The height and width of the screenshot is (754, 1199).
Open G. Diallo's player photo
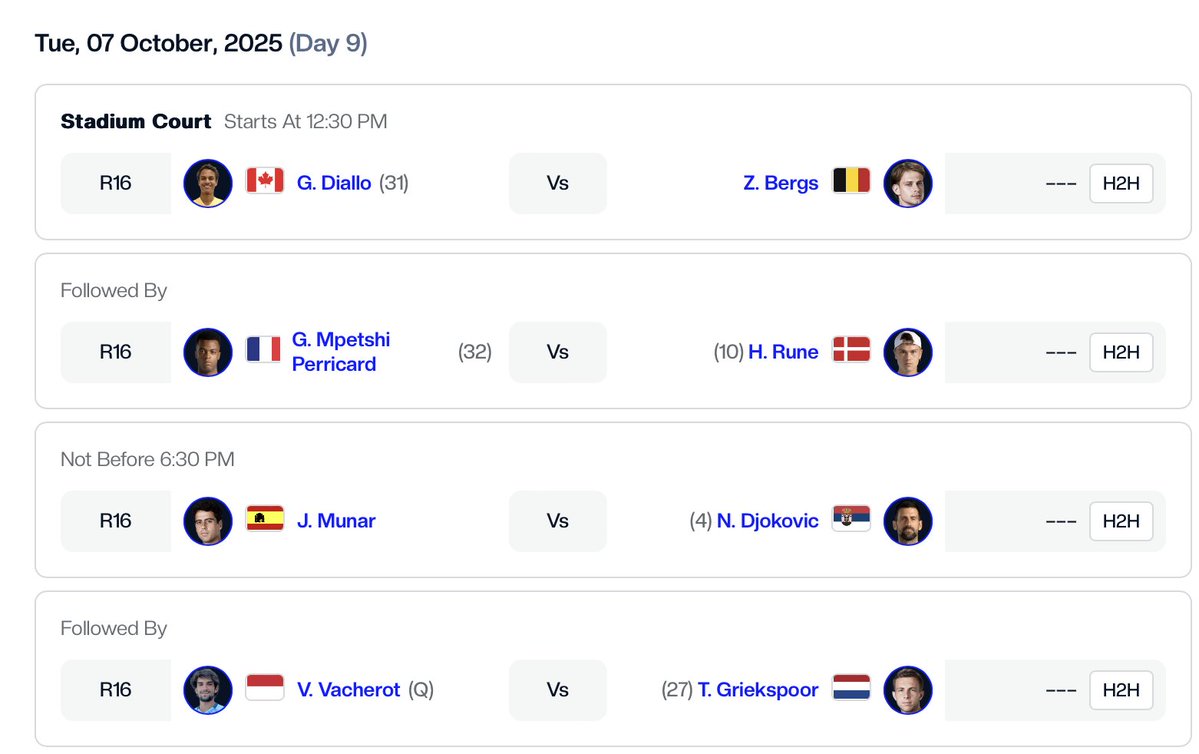tap(208, 183)
